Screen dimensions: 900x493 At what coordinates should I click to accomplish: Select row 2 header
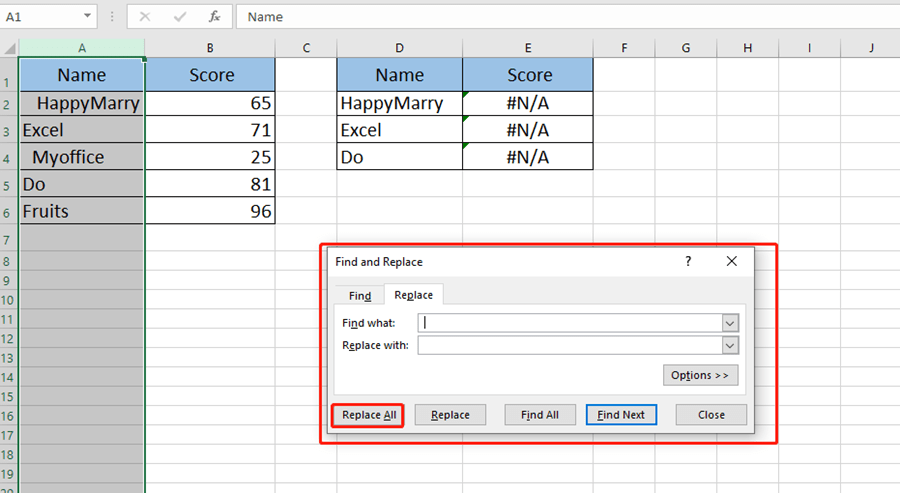(x=9, y=104)
